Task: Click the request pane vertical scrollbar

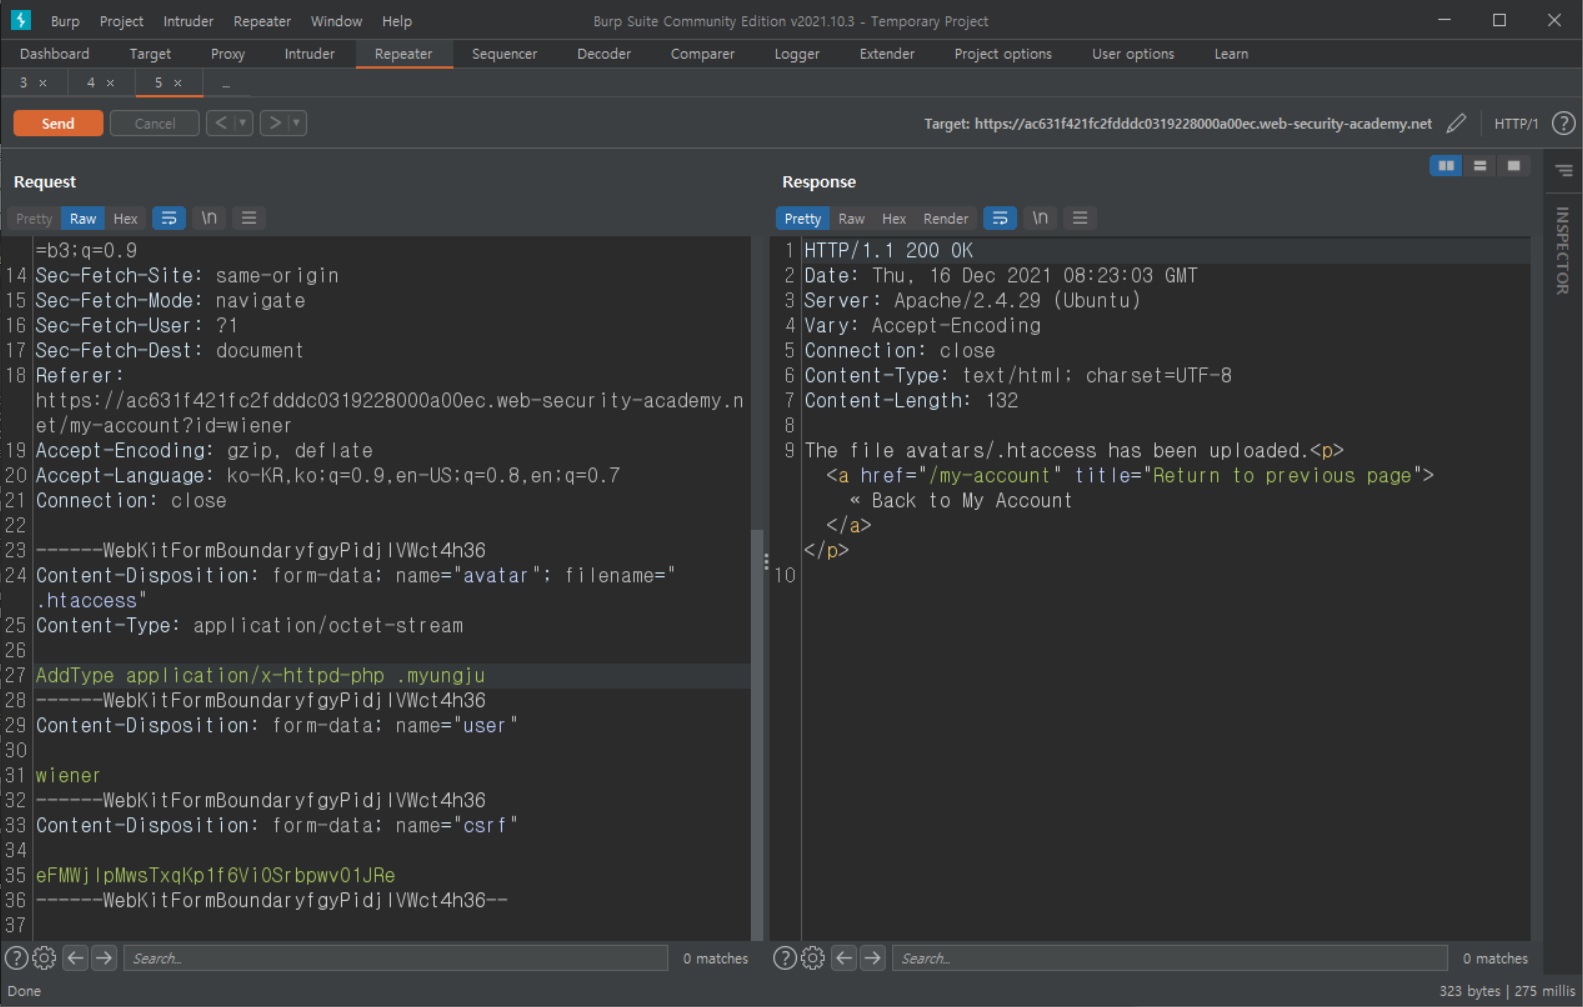Action: click(757, 735)
